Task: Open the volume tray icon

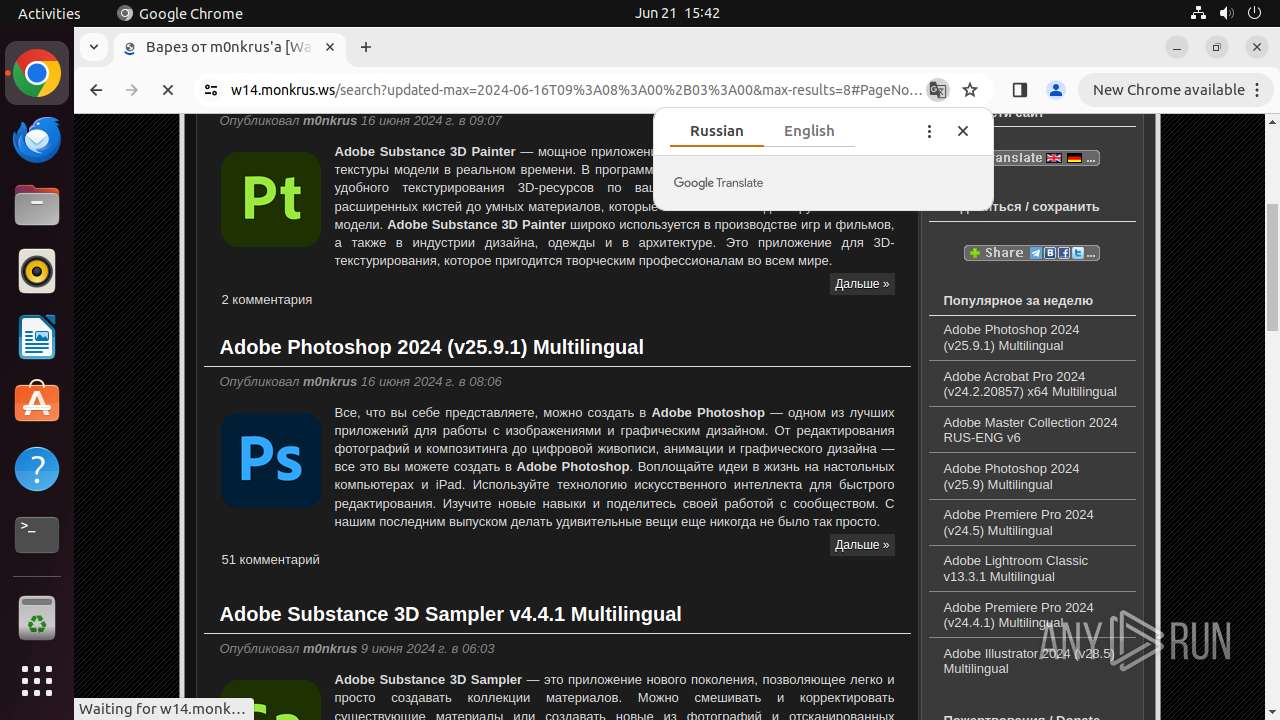Action: point(1226,13)
